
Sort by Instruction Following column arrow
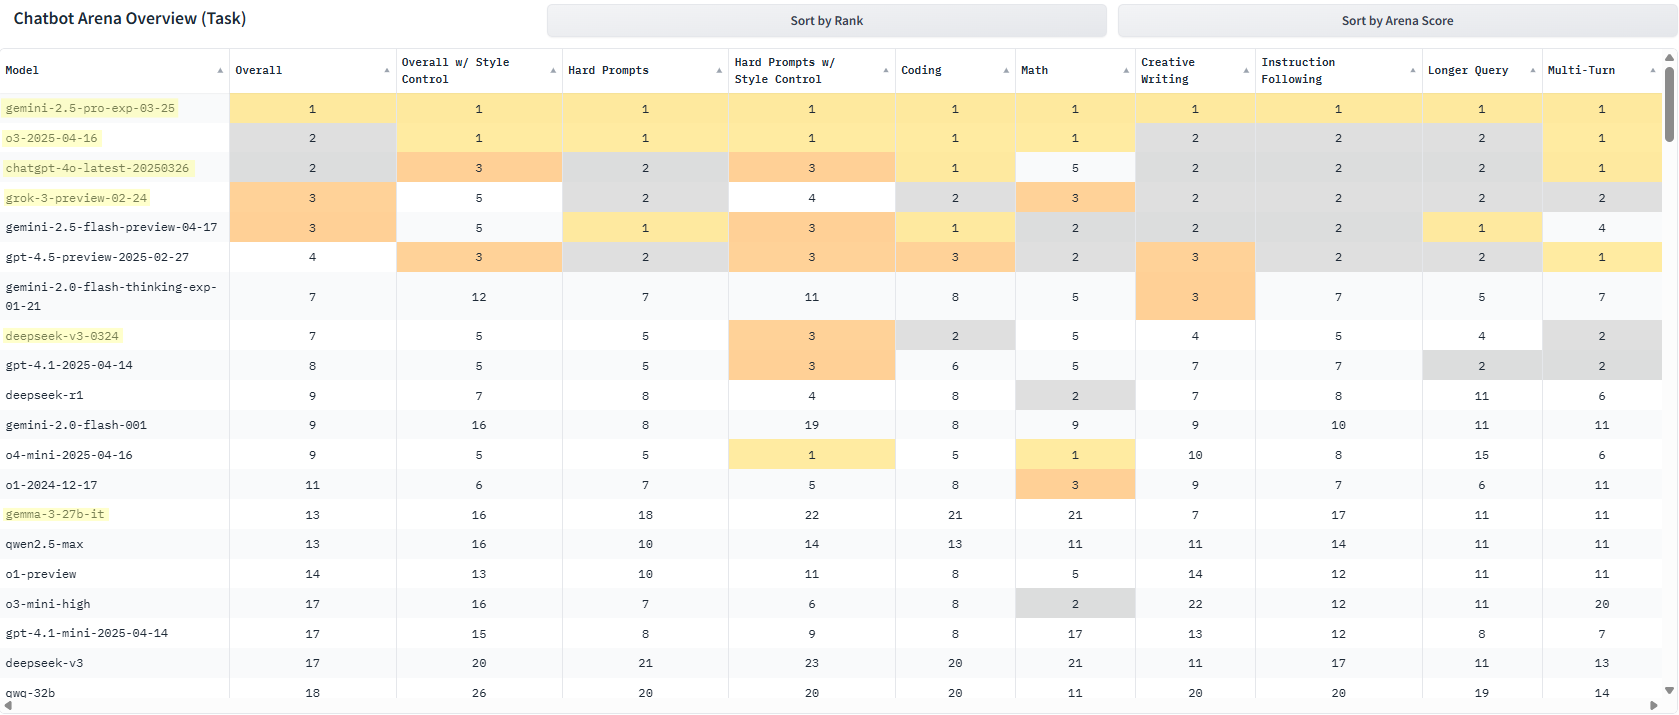1413,71
